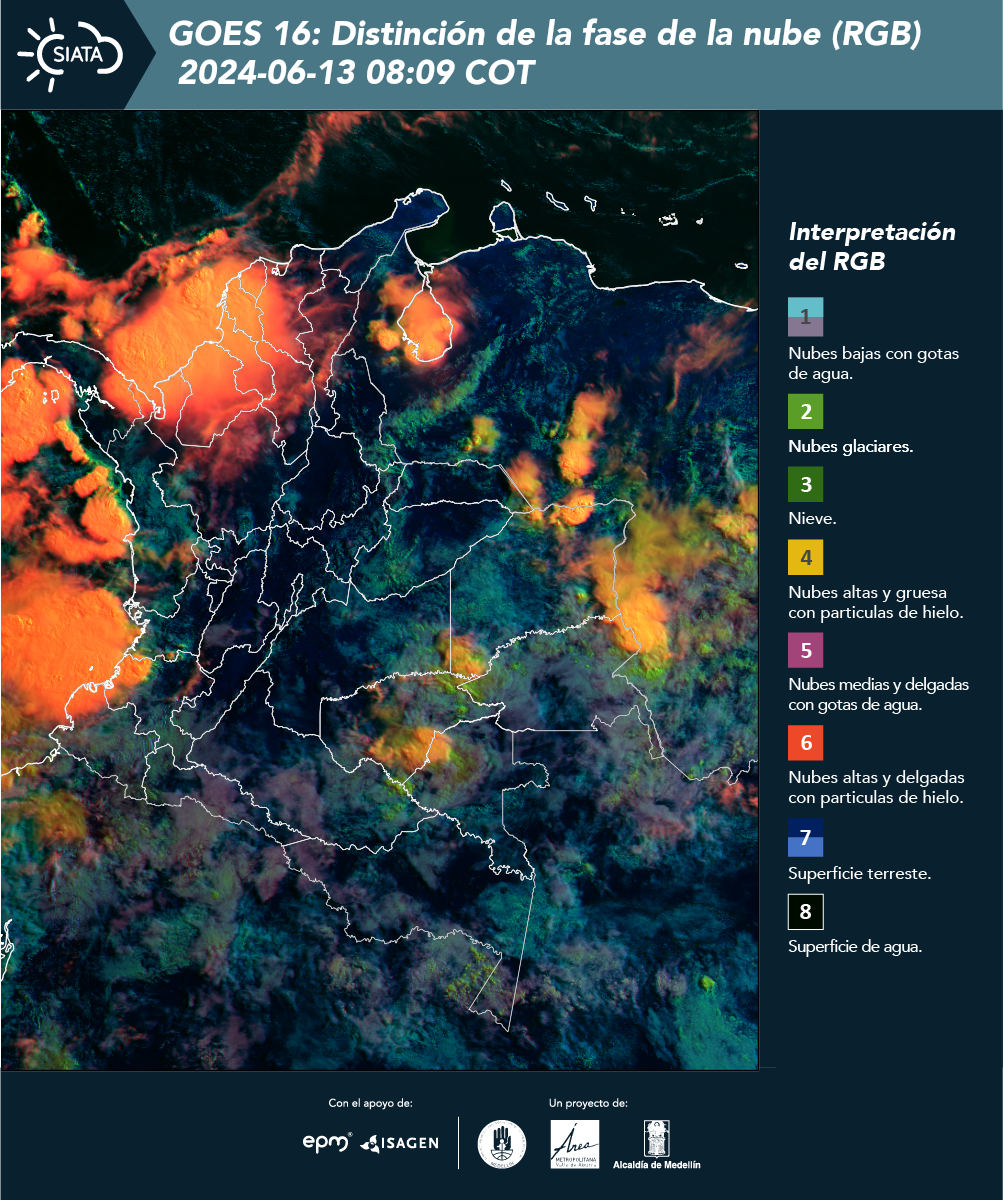This screenshot has width=1003, height=1200.
Task: Click the Alcaldía de Medellín crest logo
Action: 657,1144
